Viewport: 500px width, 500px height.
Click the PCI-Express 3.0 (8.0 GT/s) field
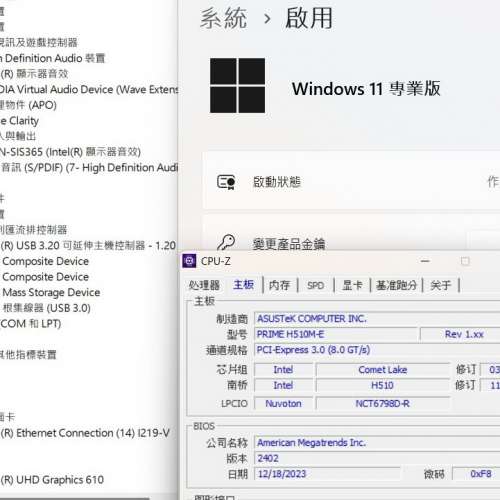377,350
